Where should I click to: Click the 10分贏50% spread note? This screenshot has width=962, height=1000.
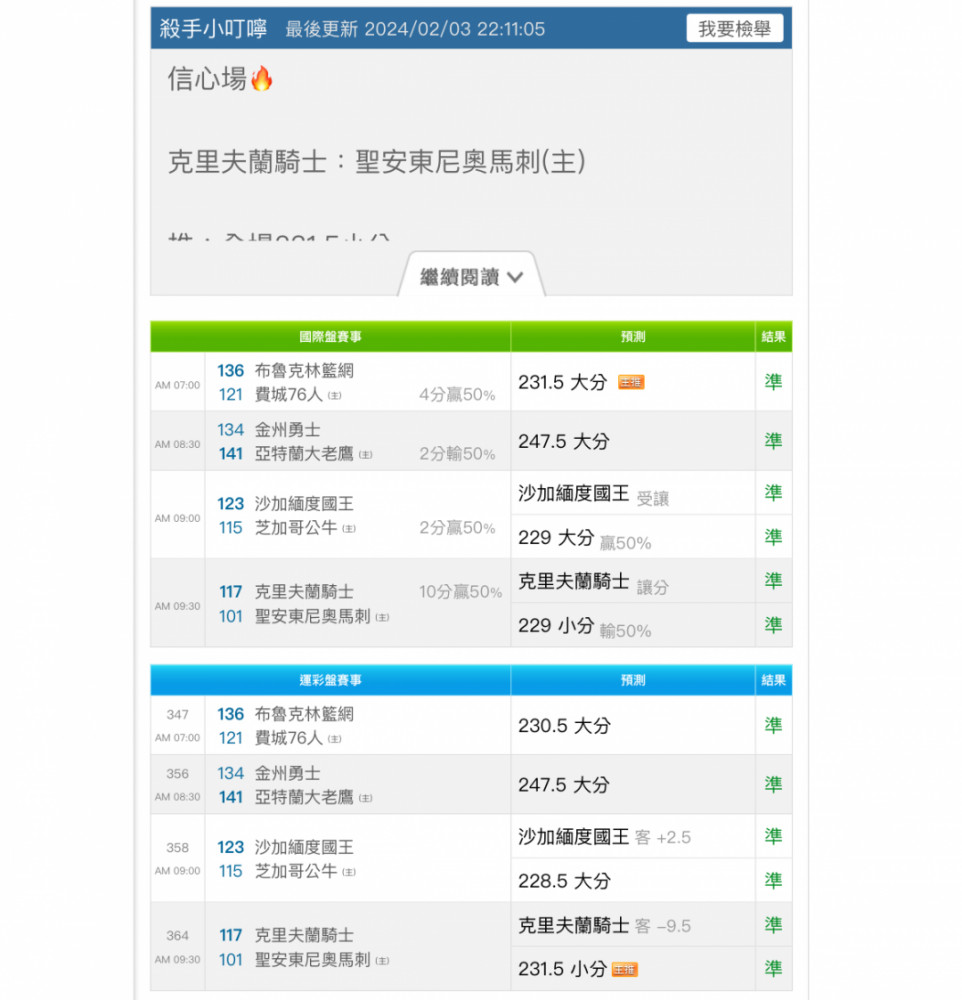[x=461, y=592]
